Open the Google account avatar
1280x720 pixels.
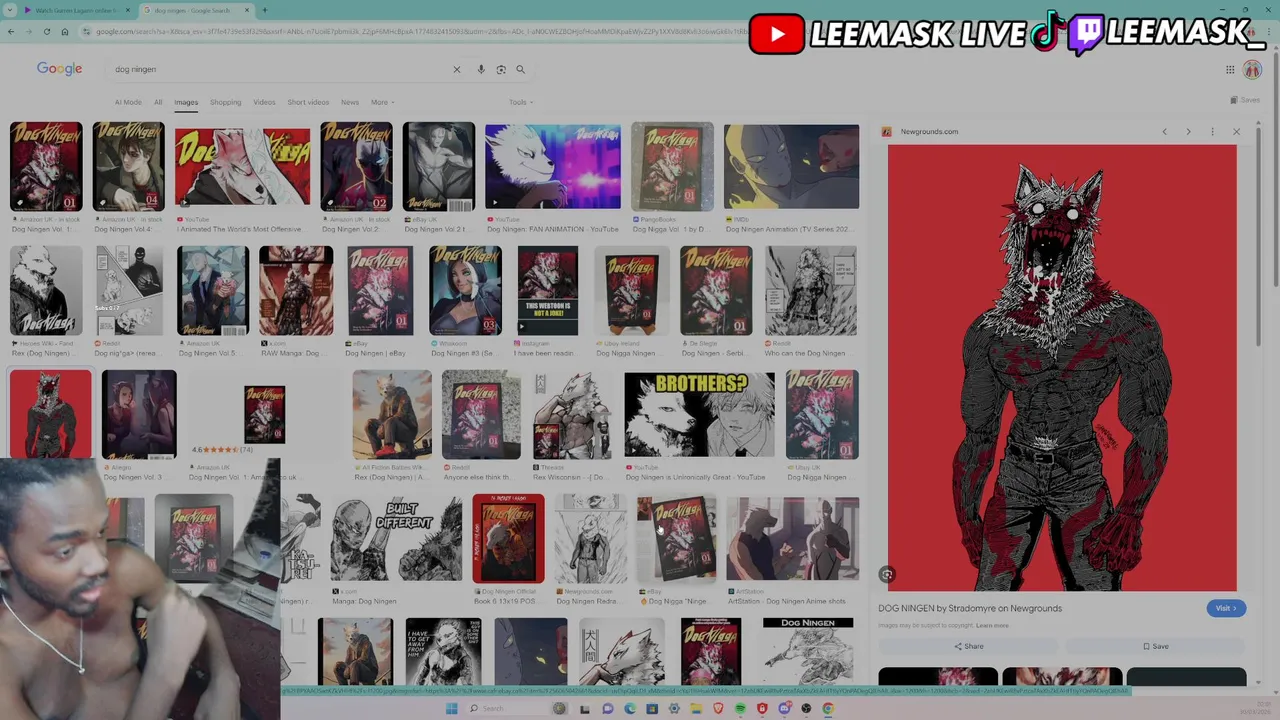click(x=1252, y=69)
